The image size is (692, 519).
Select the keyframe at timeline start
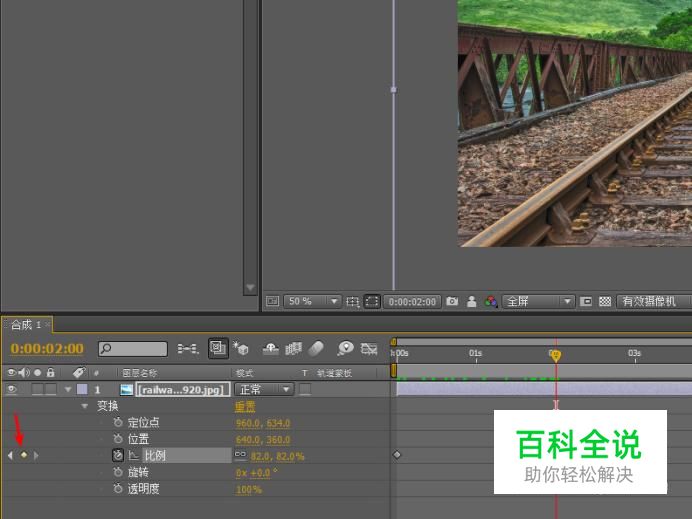coord(397,455)
